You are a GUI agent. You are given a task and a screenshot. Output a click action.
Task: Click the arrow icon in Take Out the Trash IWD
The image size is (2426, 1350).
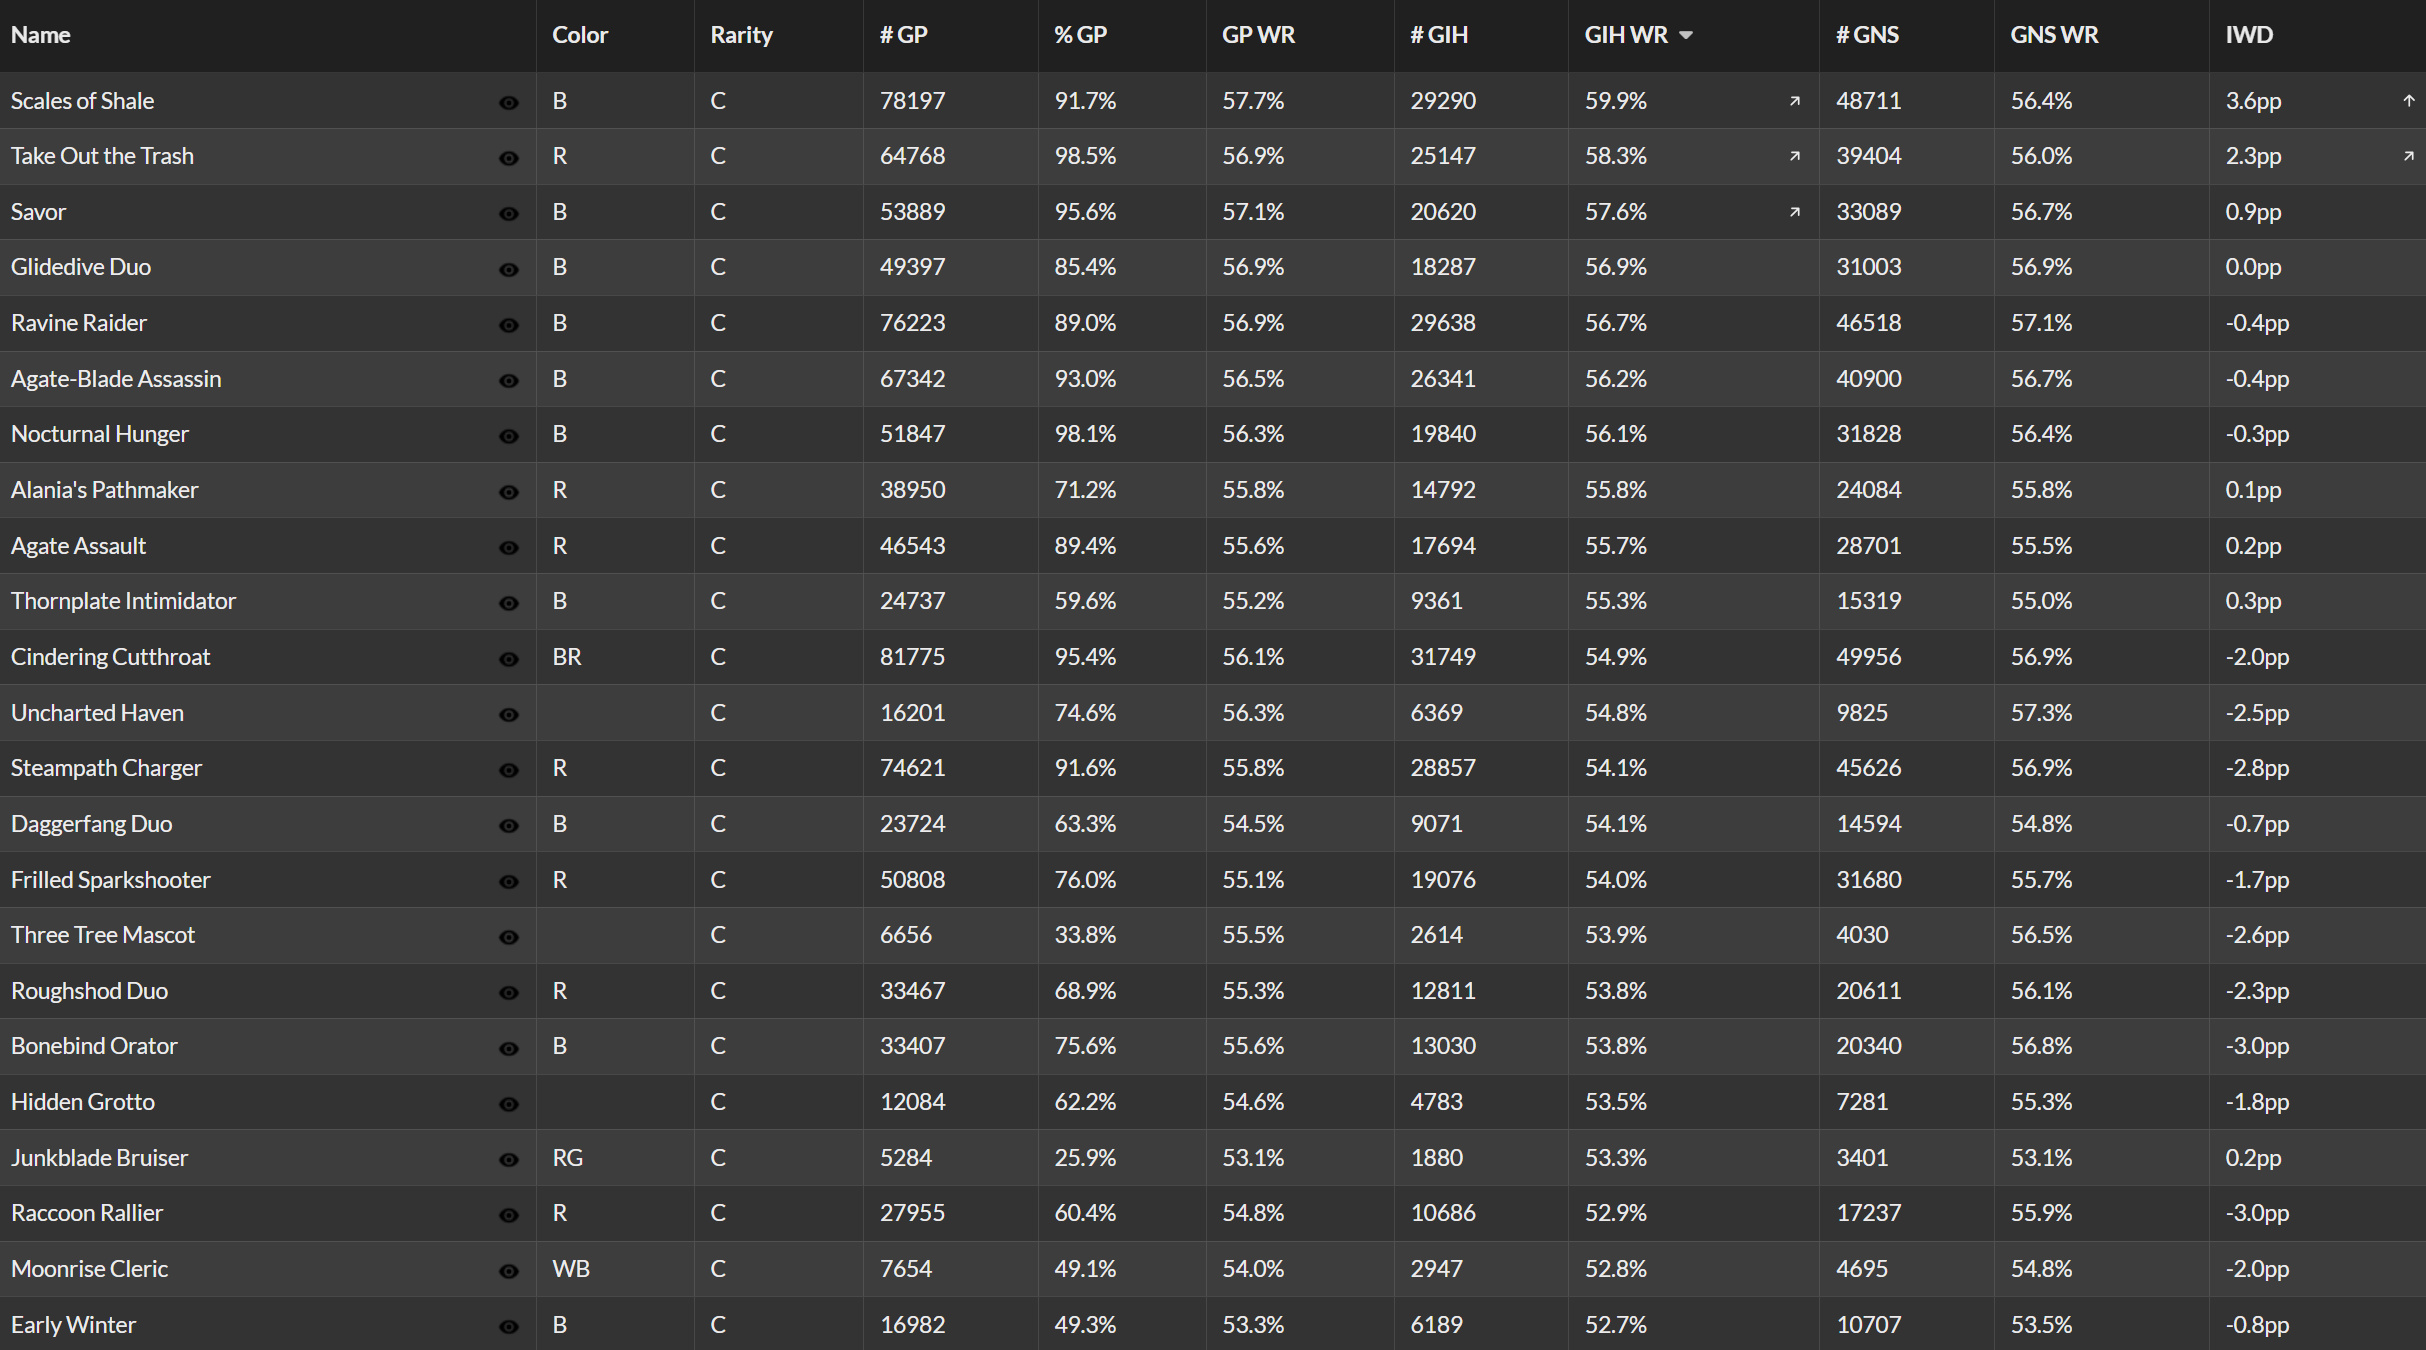2409,156
